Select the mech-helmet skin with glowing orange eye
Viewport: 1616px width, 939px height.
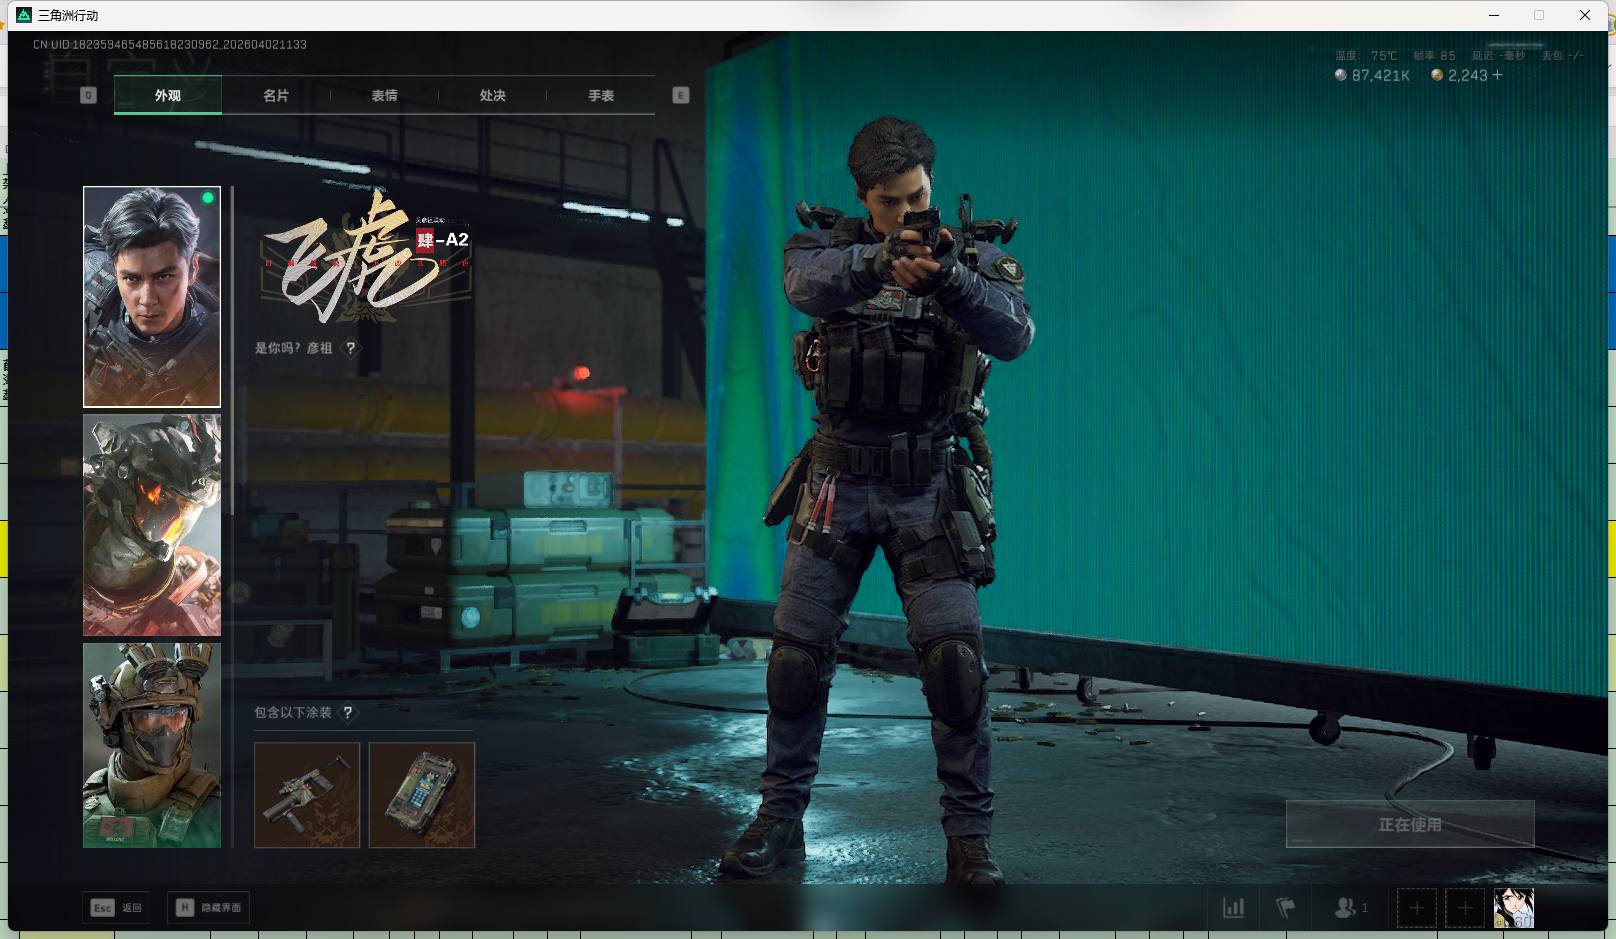click(152, 525)
